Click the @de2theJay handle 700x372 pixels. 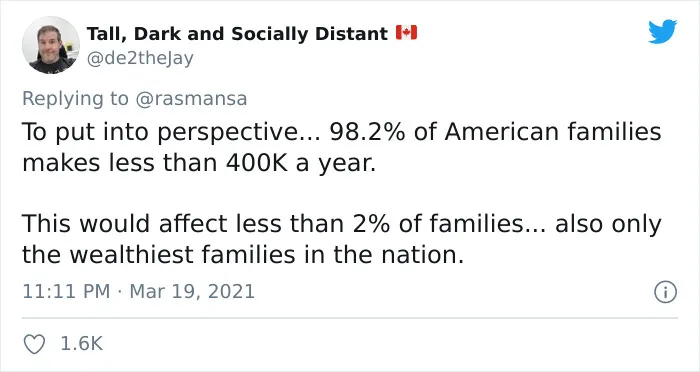140,59
